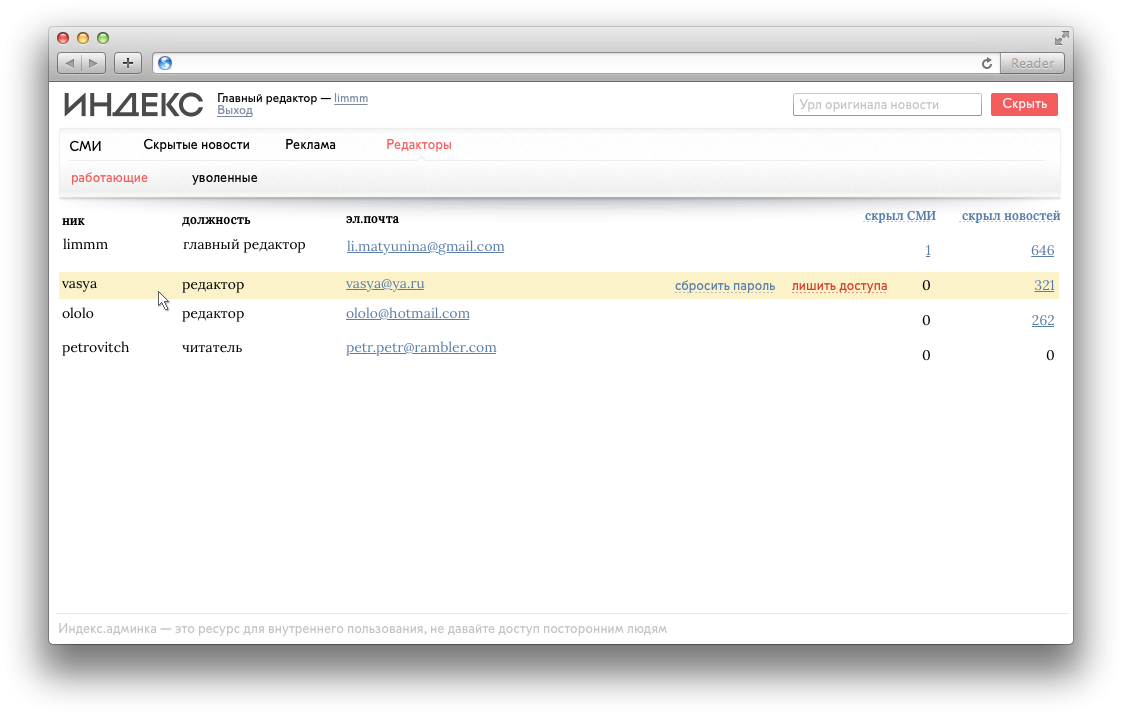1122x715 pixels.
Task: Click the Выход logout link
Action: 234,111
